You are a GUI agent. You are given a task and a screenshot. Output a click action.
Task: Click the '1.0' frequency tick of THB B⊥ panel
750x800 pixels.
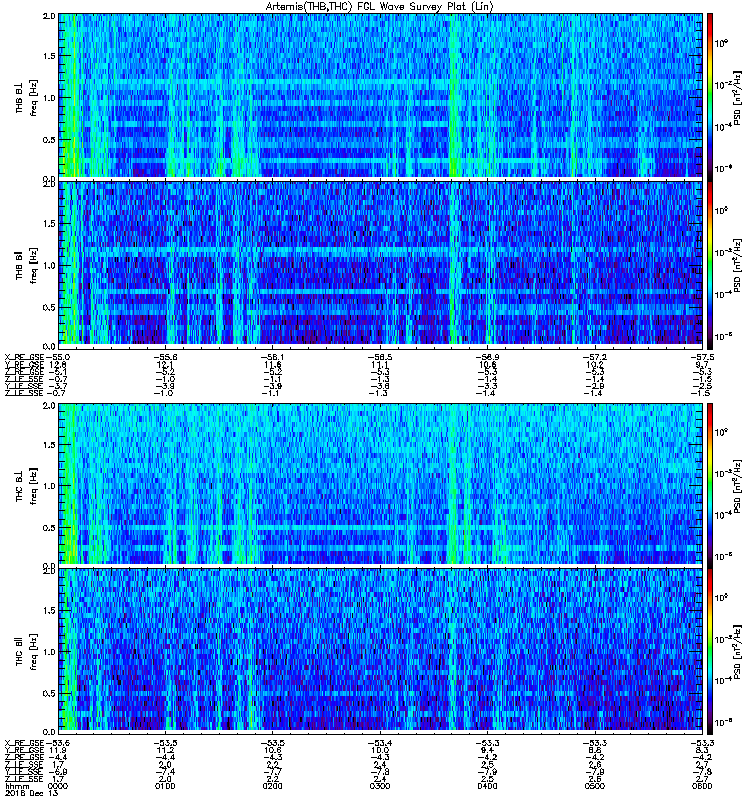pos(49,98)
